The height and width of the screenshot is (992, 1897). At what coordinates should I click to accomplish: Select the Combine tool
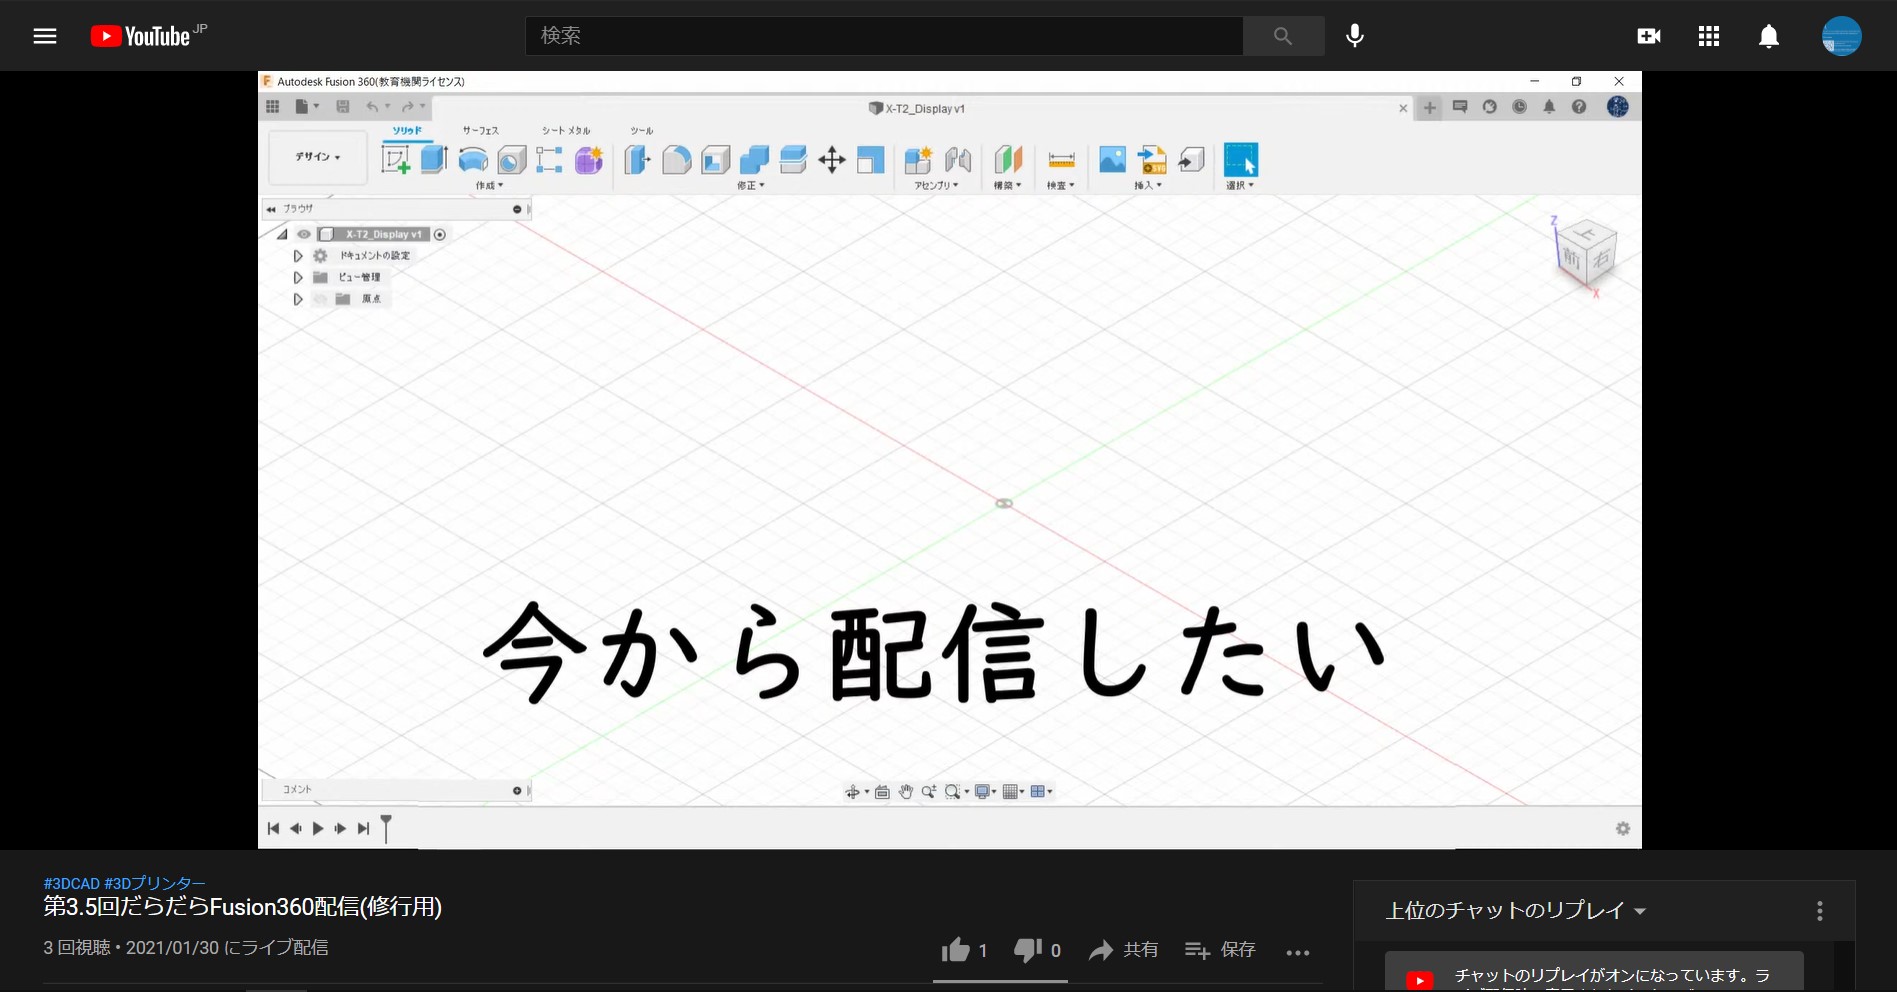754,160
